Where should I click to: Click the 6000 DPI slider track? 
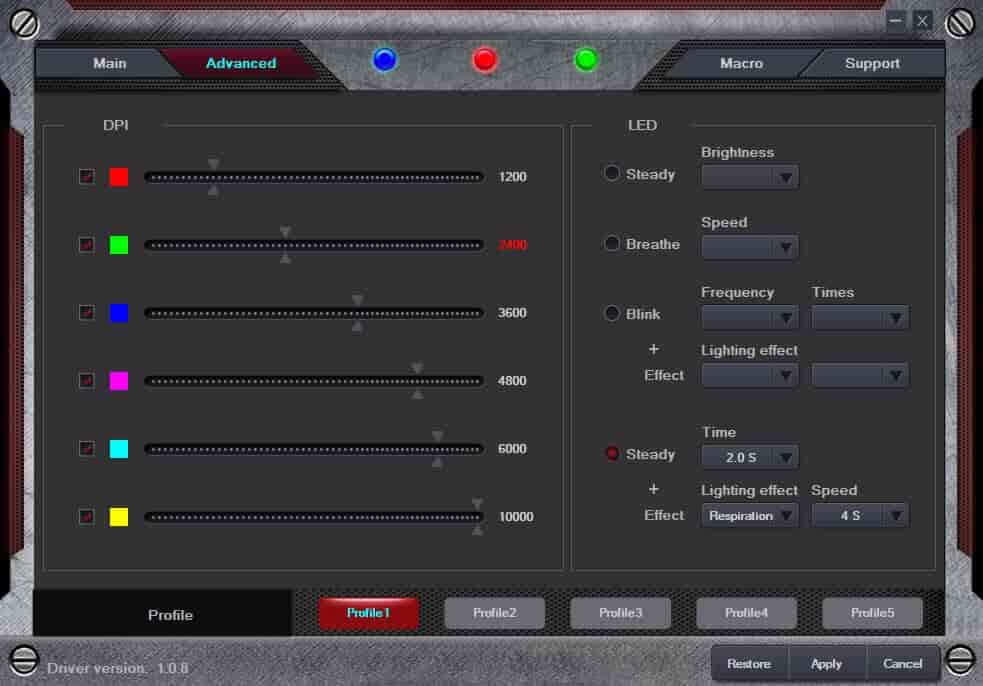point(314,449)
